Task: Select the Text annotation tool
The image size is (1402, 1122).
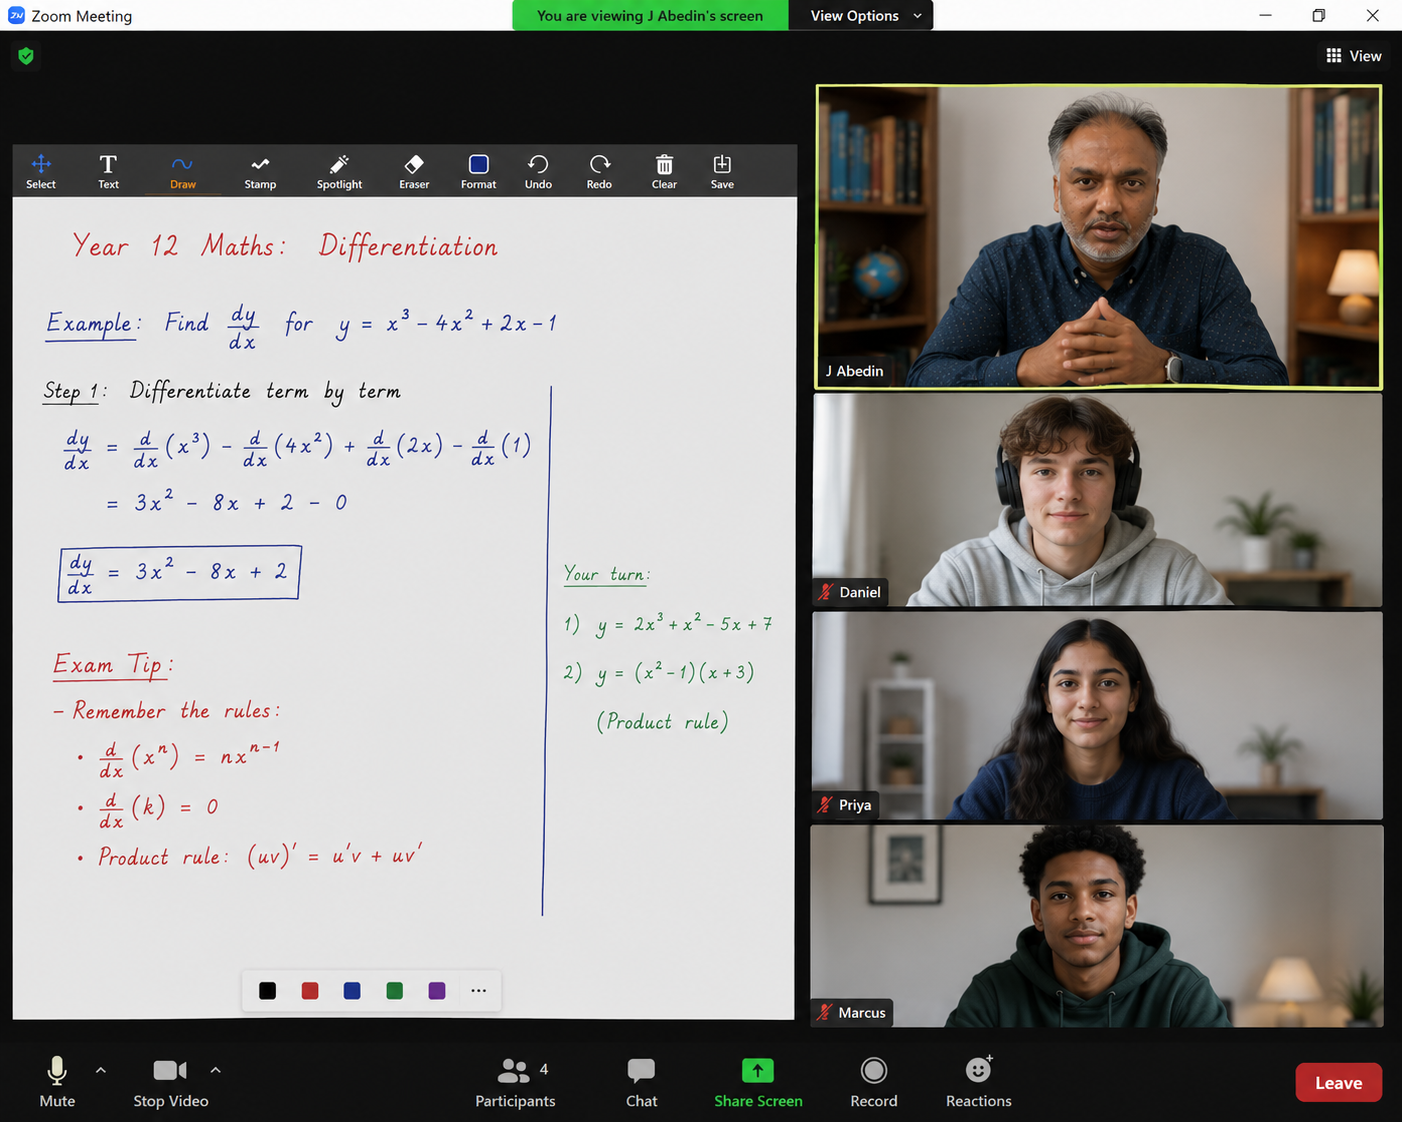Action: pyautogui.click(x=108, y=171)
